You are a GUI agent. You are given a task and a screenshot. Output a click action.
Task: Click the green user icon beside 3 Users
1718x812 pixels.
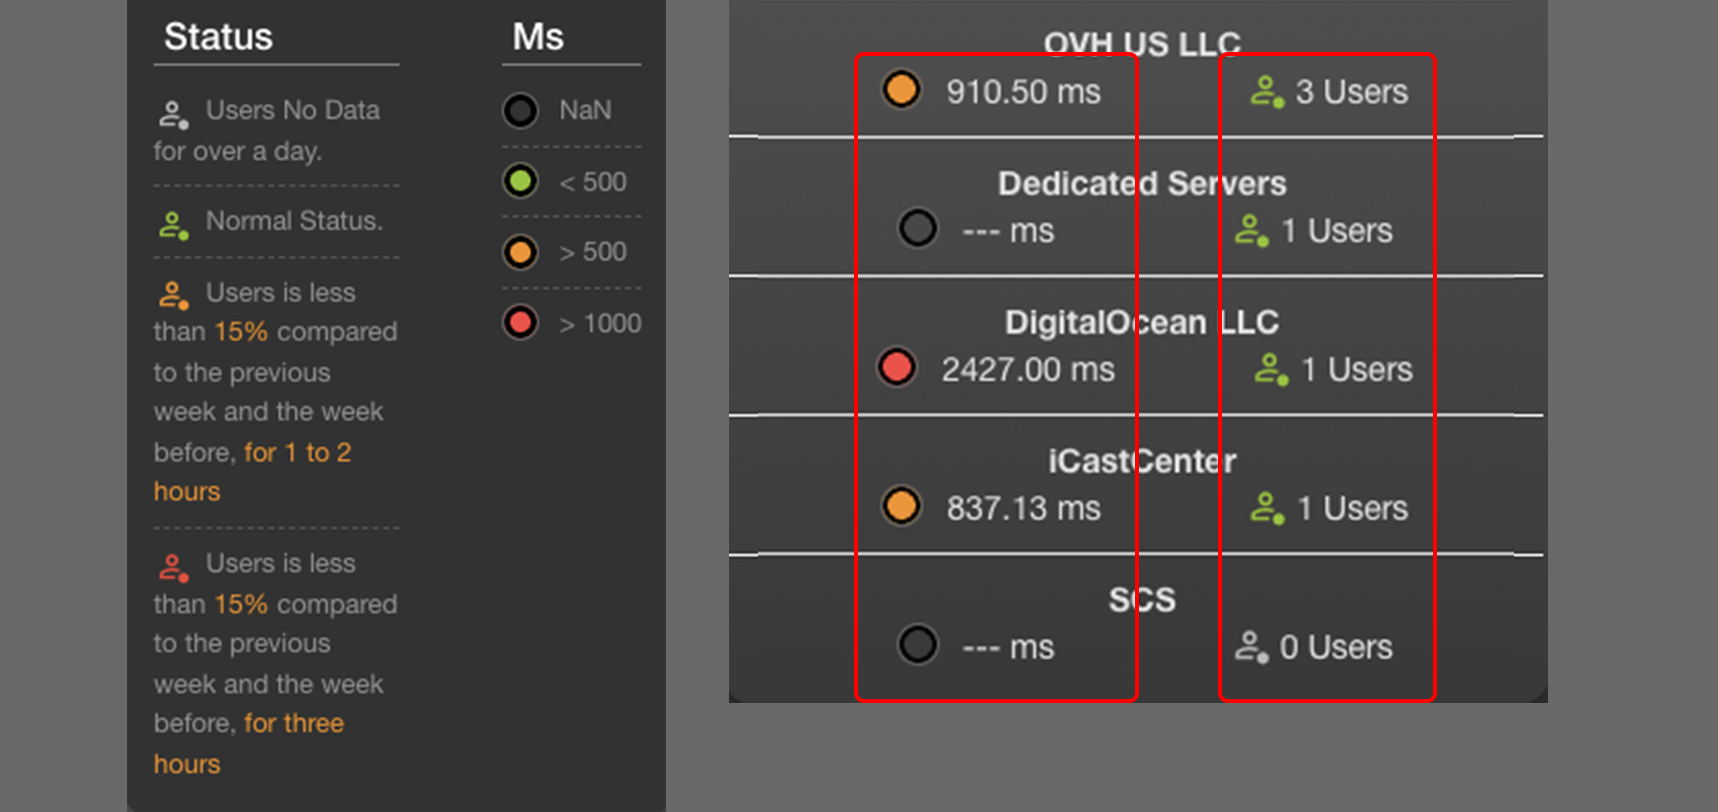click(x=1267, y=92)
